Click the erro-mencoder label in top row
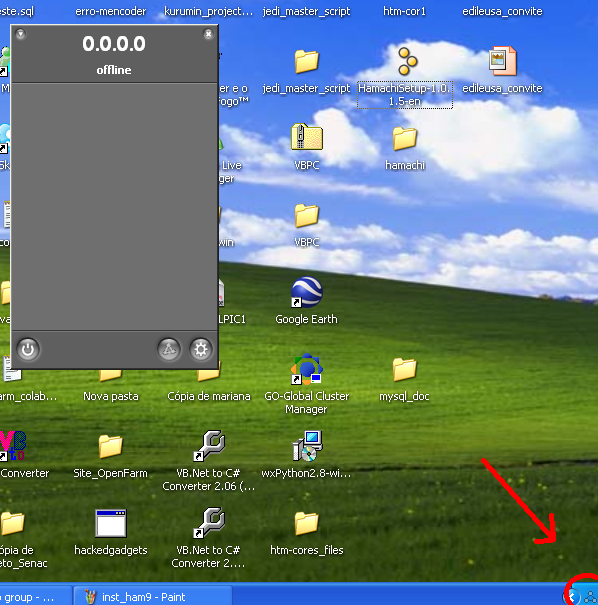Image resolution: width=598 pixels, height=605 pixels. [111, 11]
